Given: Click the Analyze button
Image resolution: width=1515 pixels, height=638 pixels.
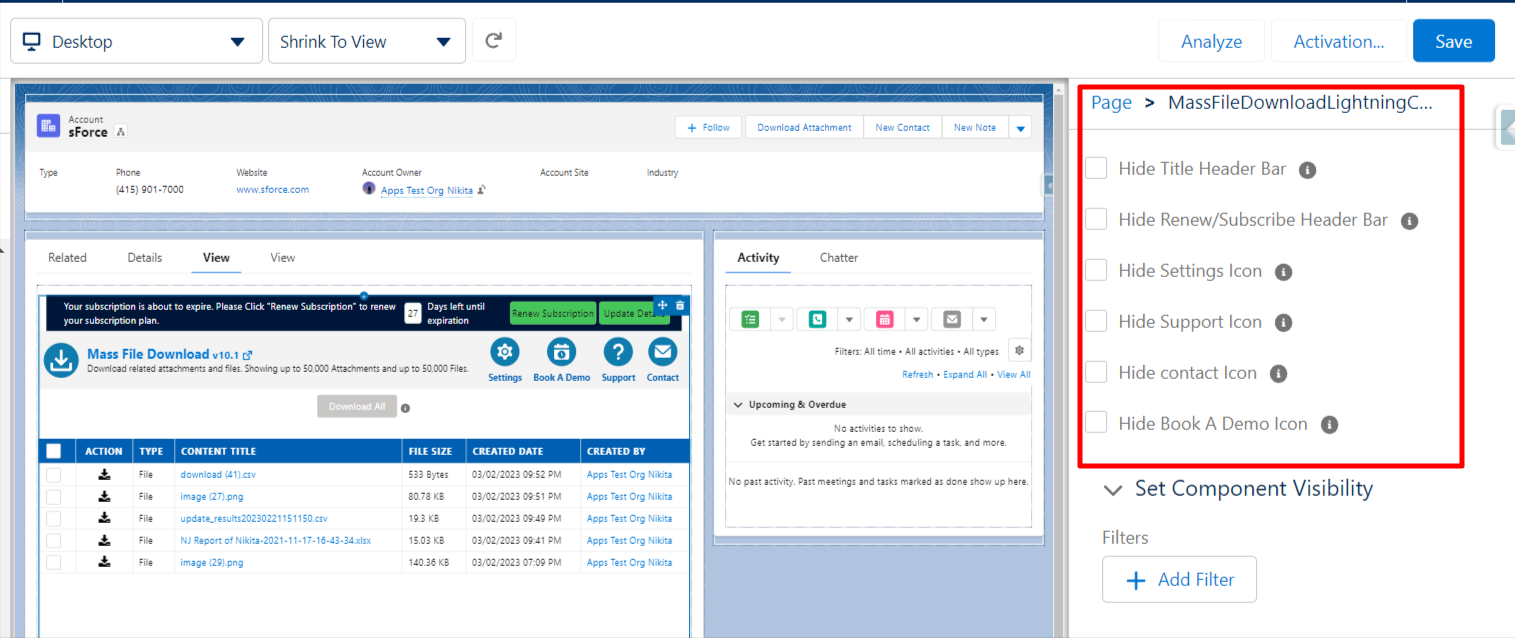Looking at the screenshot, I should coord(1211,41).
